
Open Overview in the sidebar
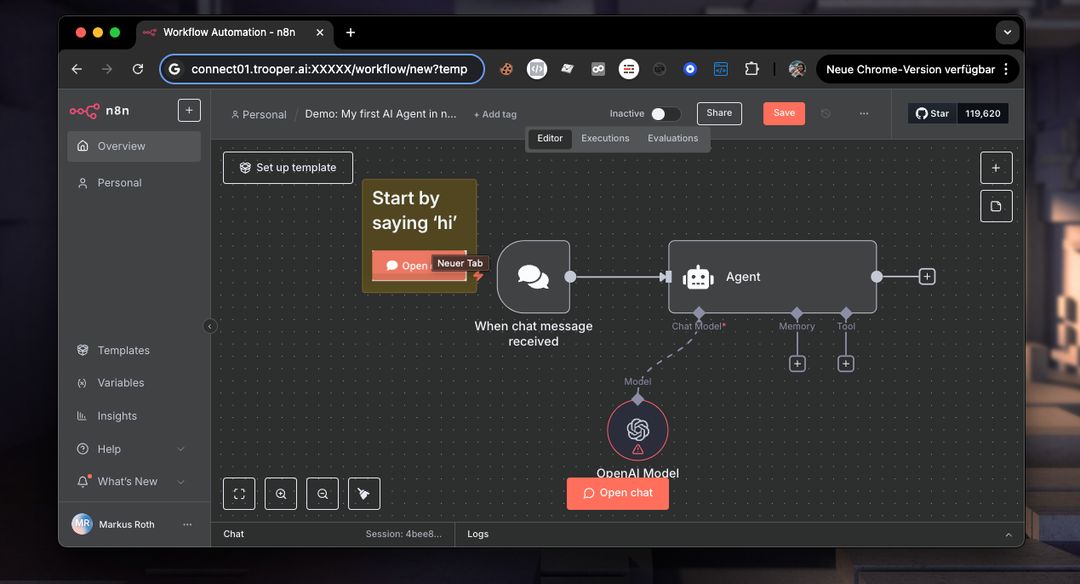(134, 146)
